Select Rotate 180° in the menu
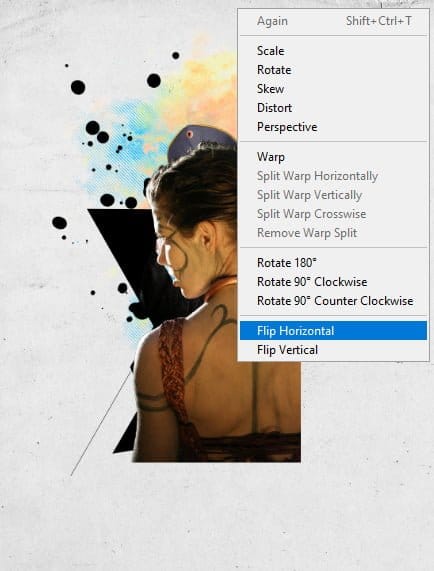The width and height of the screenshot is (434, 571). [333, 263]
